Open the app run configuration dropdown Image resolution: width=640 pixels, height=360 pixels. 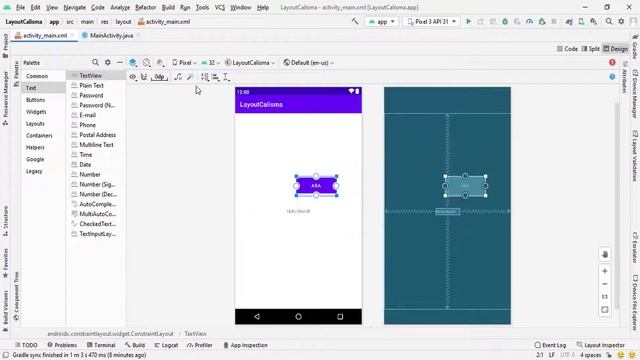coord(382,22)
